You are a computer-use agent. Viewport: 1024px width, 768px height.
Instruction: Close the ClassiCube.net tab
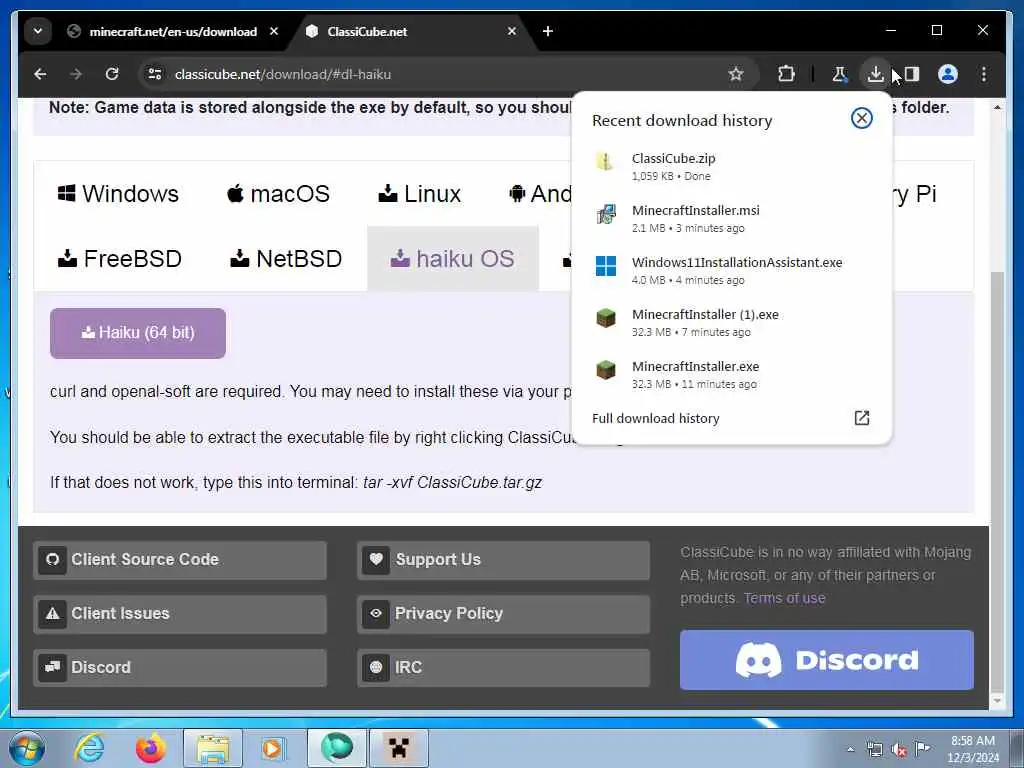click(512, 31)
